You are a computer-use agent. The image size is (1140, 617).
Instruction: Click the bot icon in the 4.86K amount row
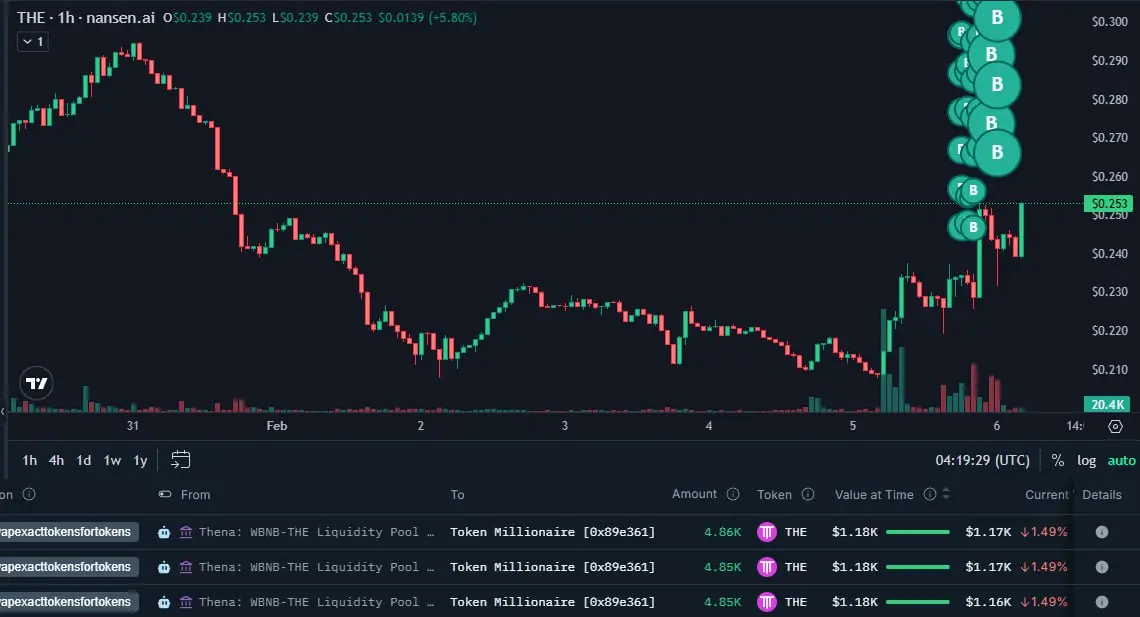point(164,532)
